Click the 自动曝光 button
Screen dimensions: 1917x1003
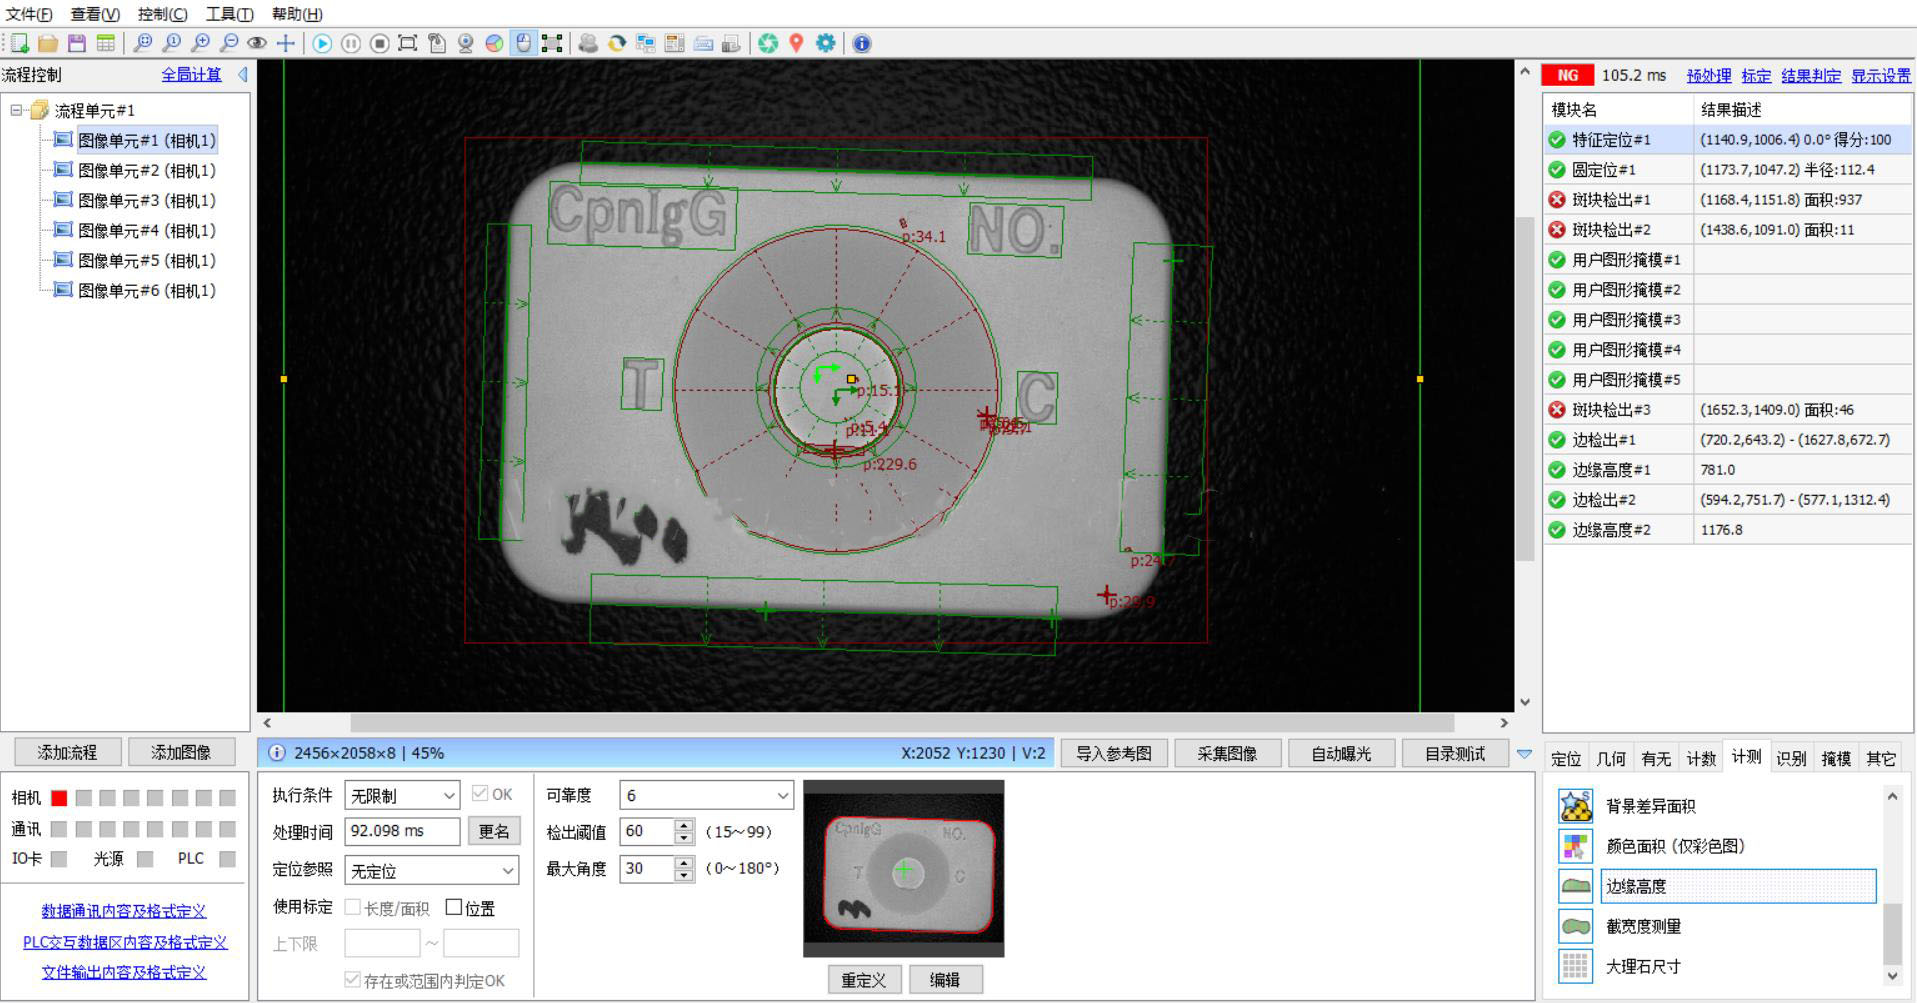pyautogui.click(x=1341, y=753)
